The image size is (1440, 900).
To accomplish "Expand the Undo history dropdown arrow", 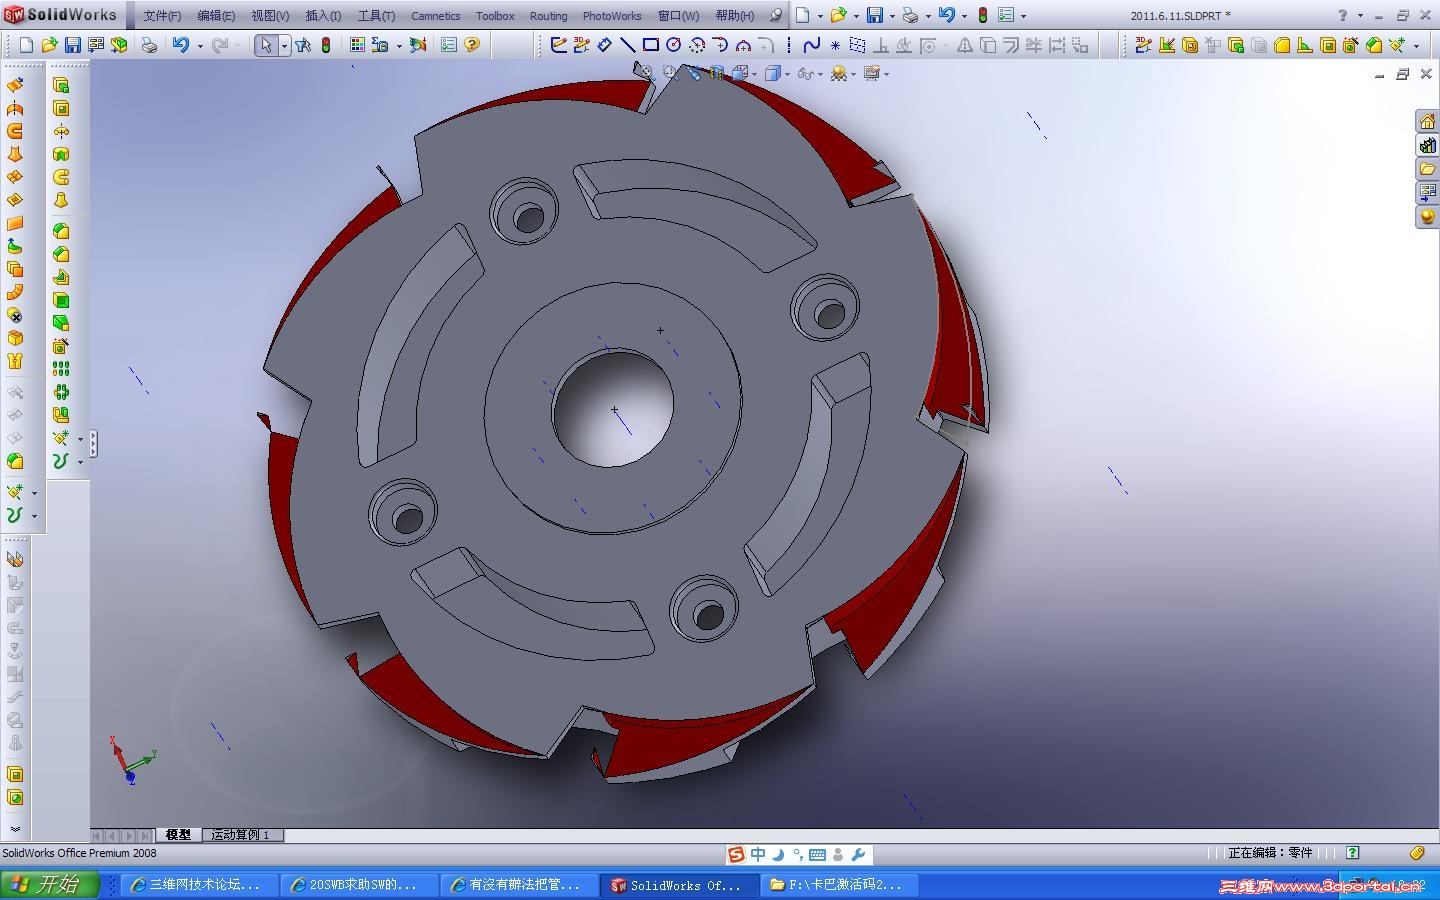I will [200, 46].
